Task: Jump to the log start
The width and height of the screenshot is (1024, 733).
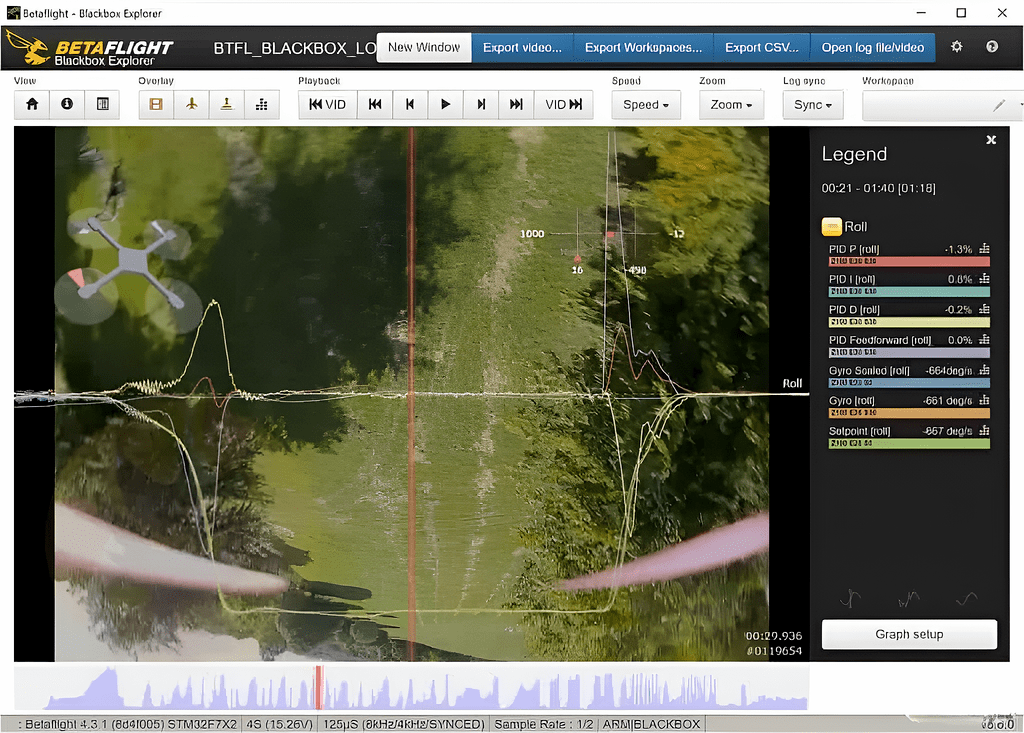Action: tap(375, 105)
